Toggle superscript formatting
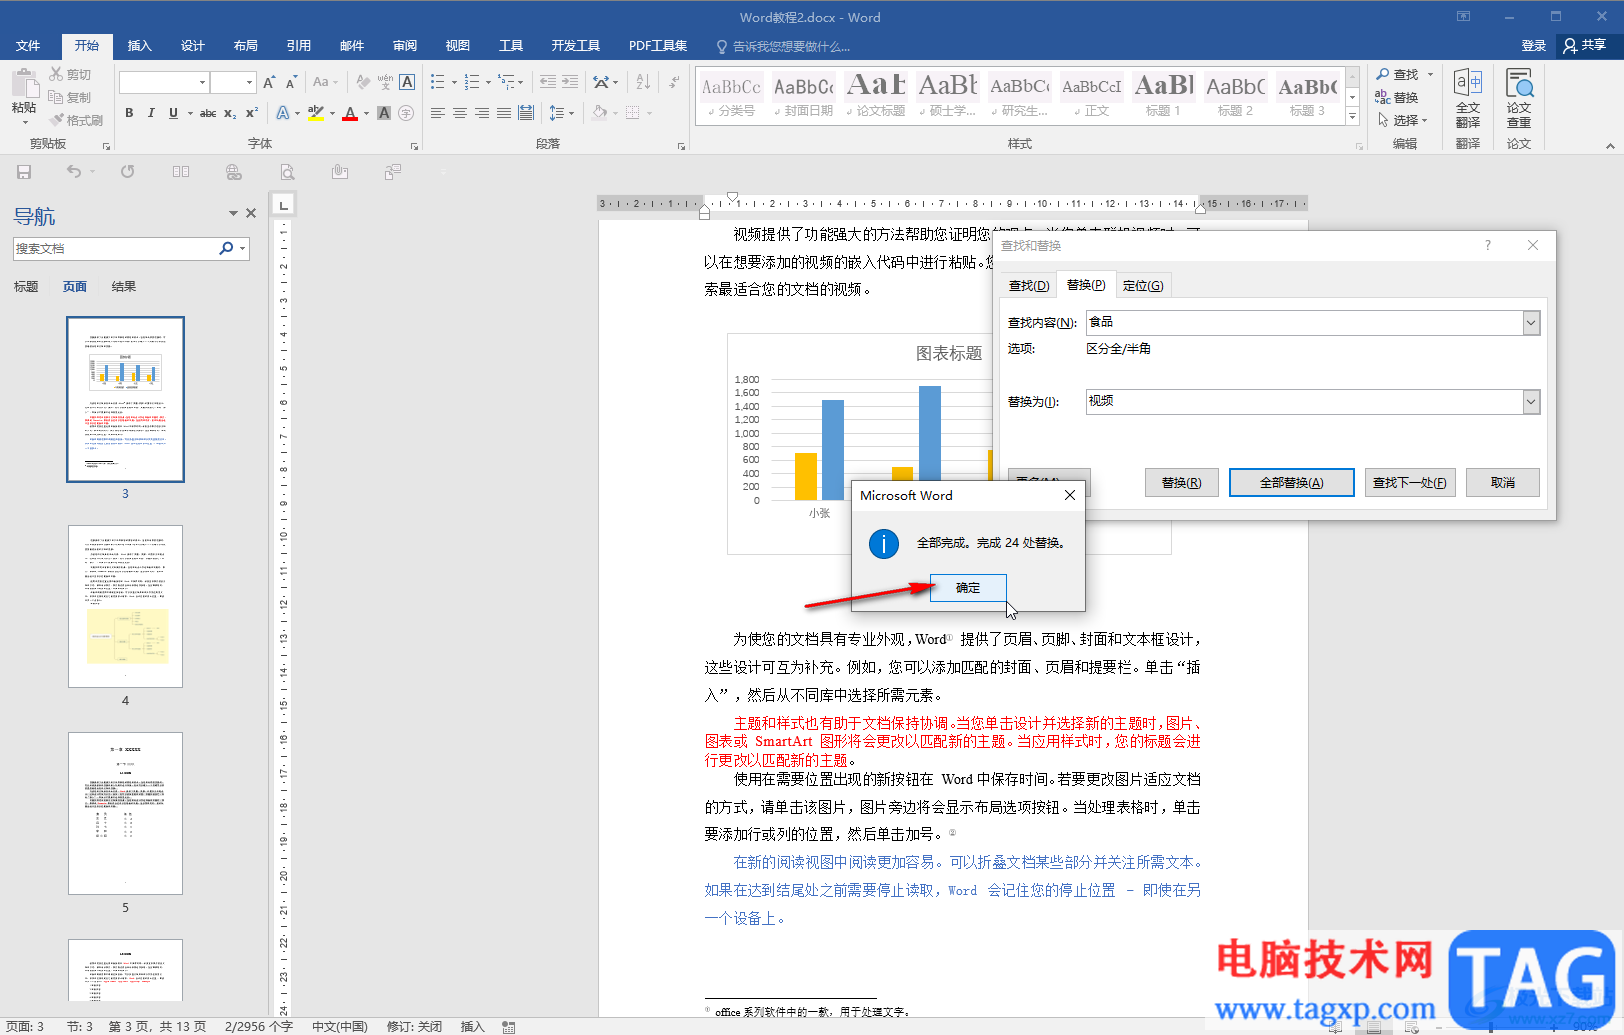Screen dimensions: 1624x1035 [x=252, y=113]
